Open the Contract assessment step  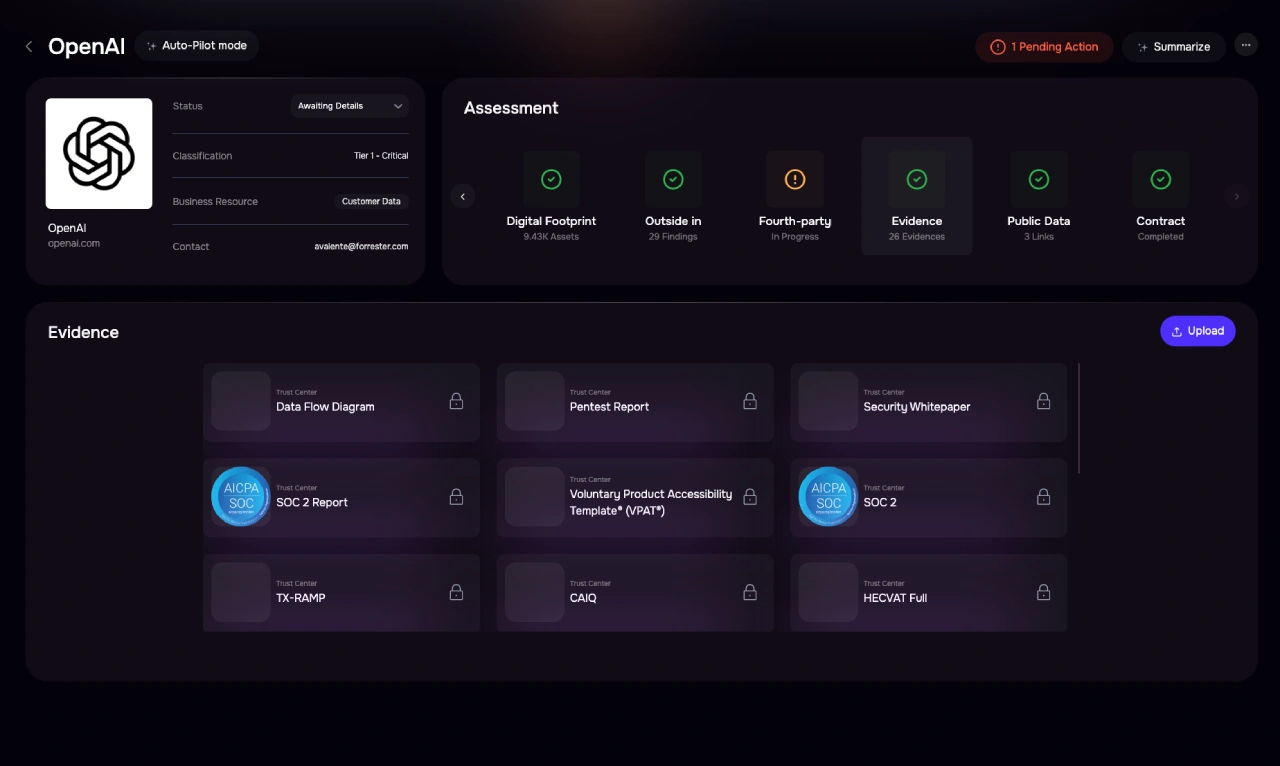pos(1160,196)
